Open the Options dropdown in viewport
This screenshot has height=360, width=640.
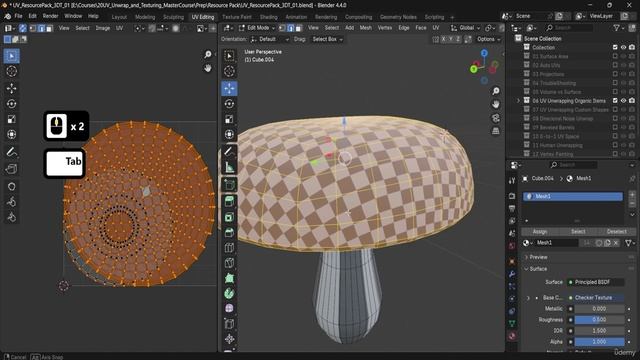488,39
